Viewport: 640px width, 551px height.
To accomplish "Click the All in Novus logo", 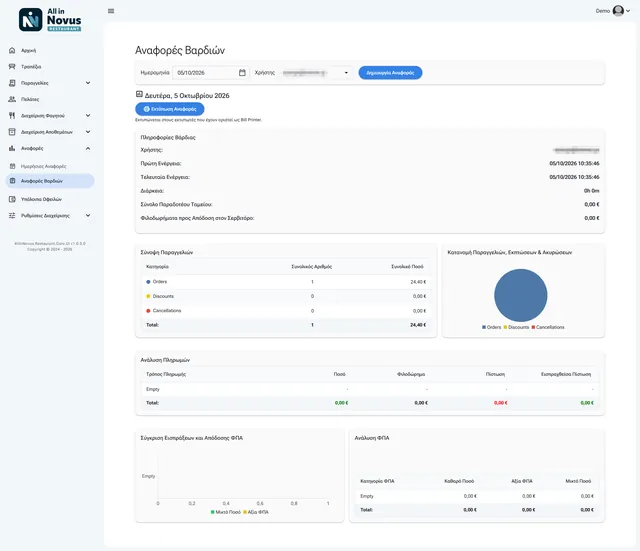I will (x=50, y=20).
